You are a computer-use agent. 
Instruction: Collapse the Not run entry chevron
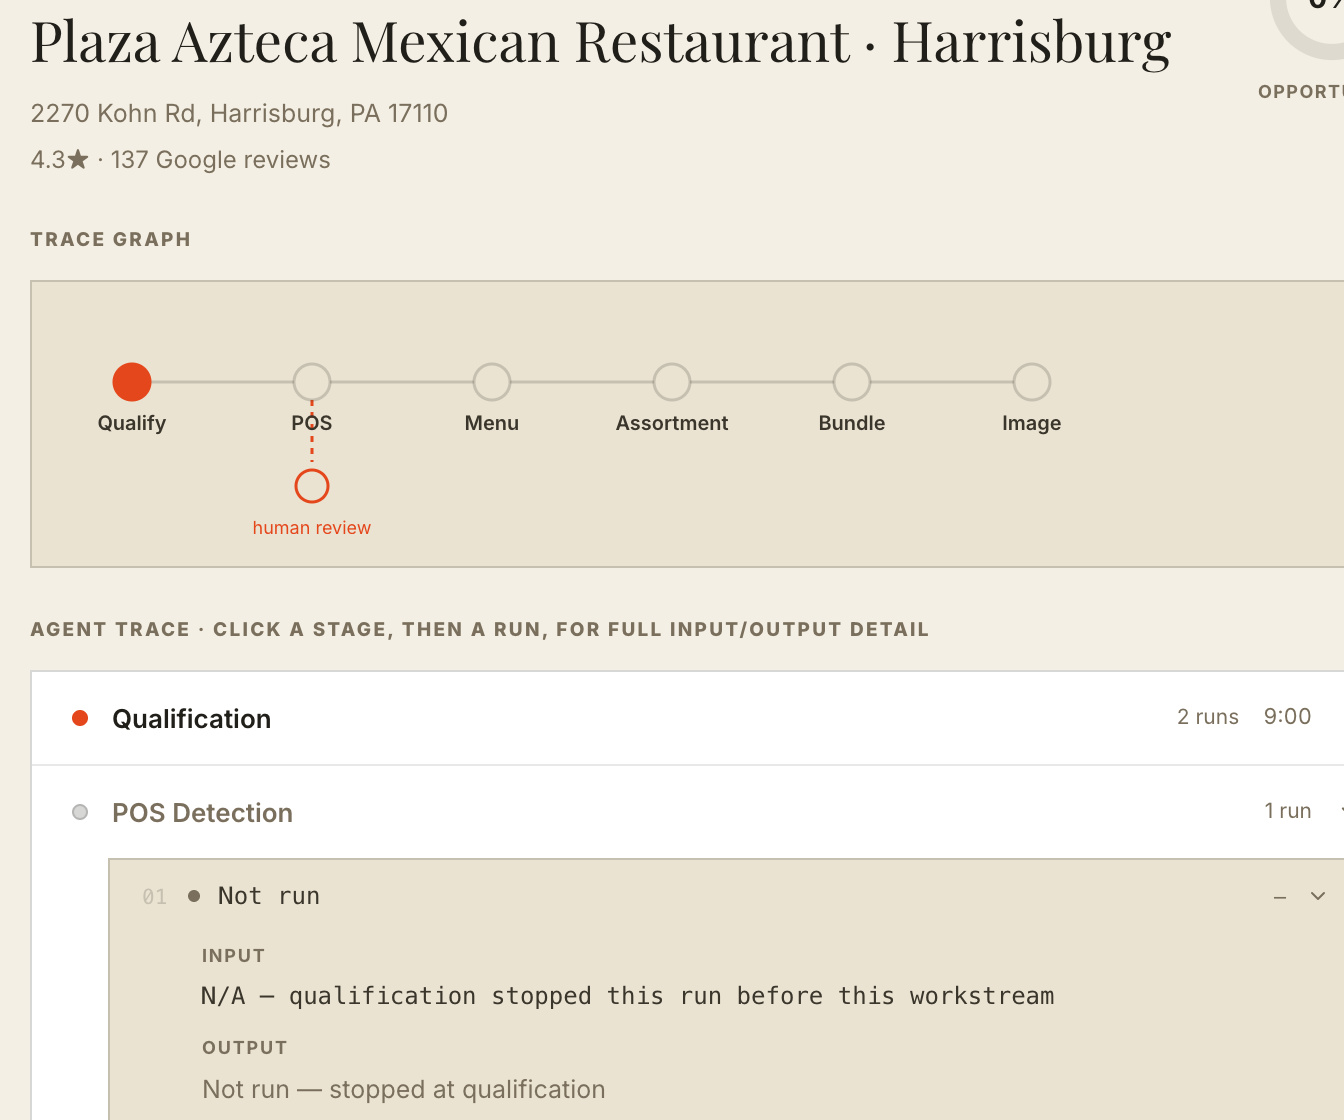(1318, 896)
